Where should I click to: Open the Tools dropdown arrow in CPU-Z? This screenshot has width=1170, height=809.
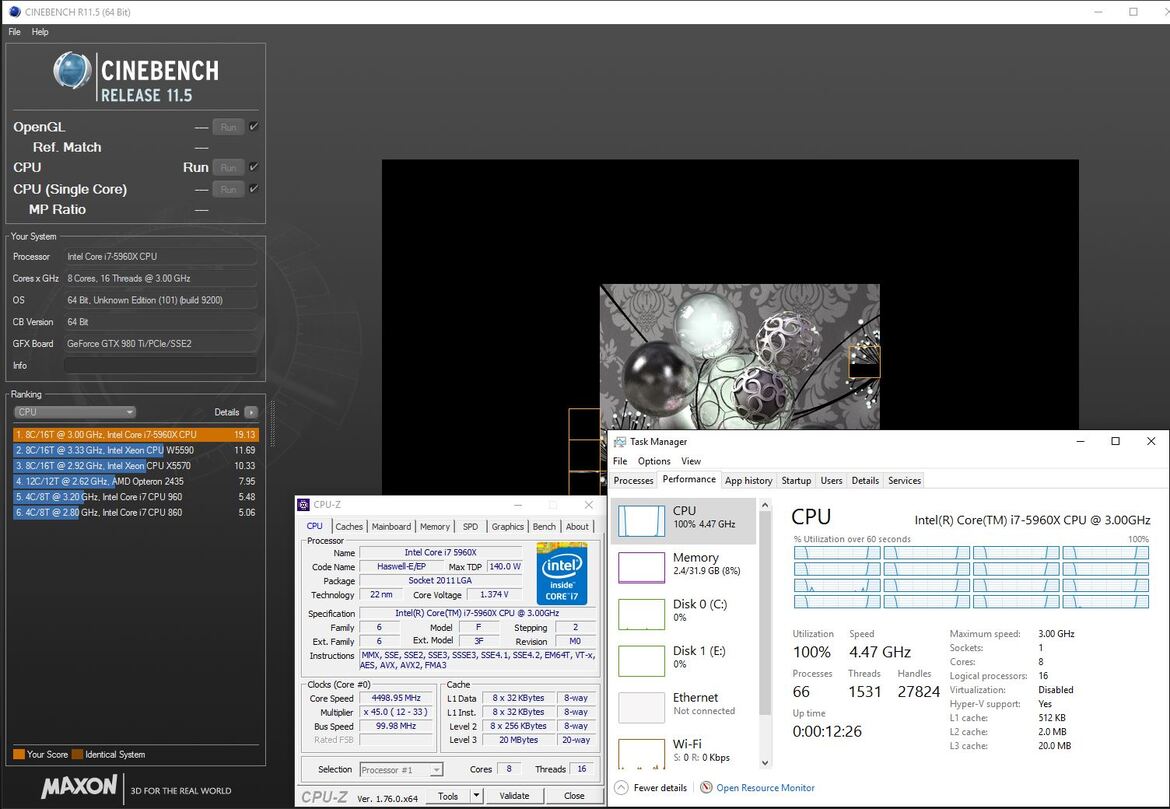coord(476,796)
